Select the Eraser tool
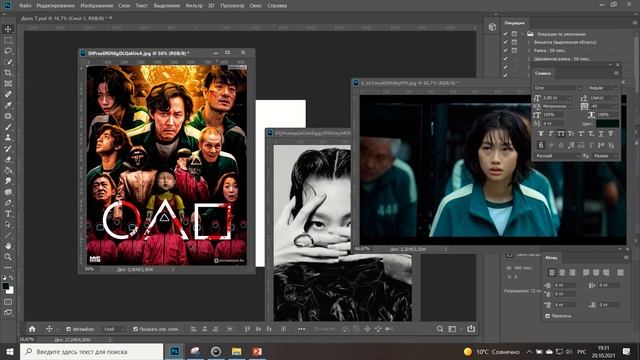The image size is (640, 360). [x=8, y=159]
